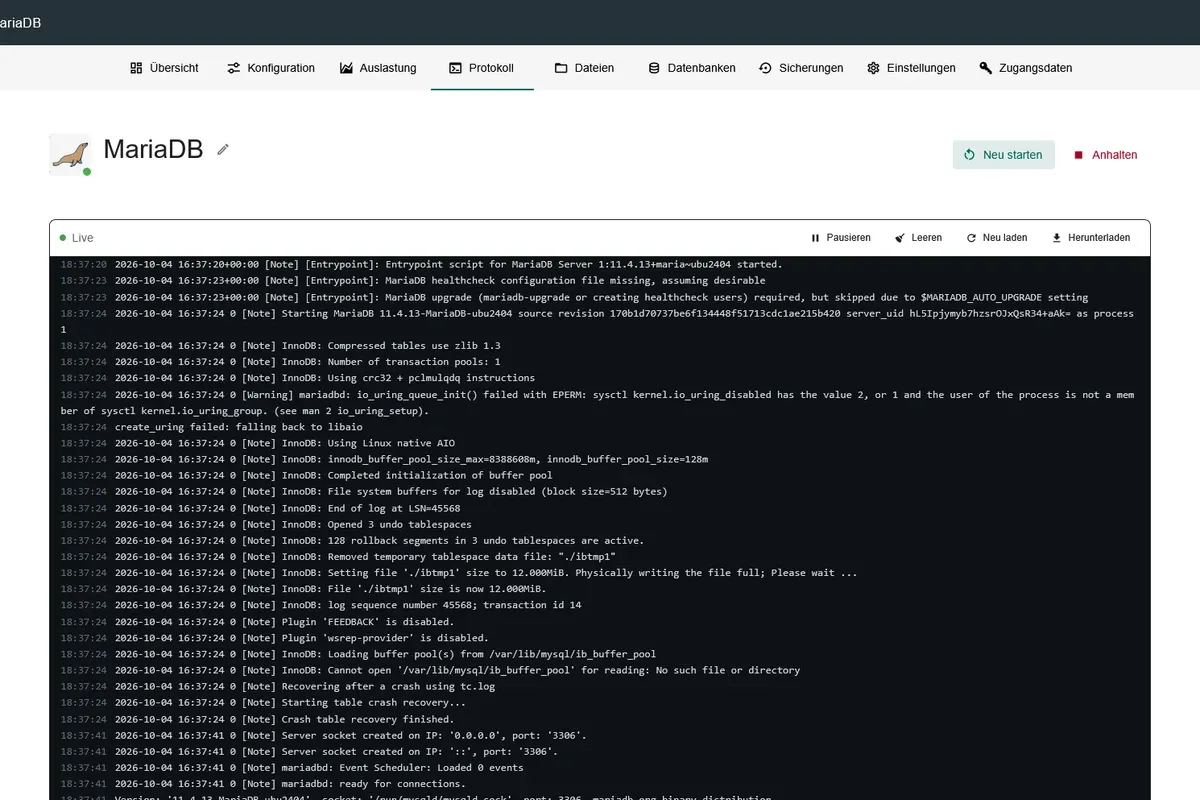Click the Zugangsdaten key icon

(985, 68)
